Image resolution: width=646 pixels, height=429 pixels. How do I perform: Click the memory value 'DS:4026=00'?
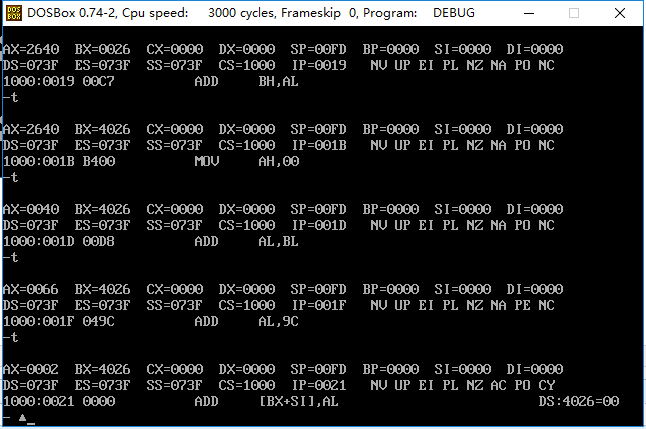coord(578,401)
